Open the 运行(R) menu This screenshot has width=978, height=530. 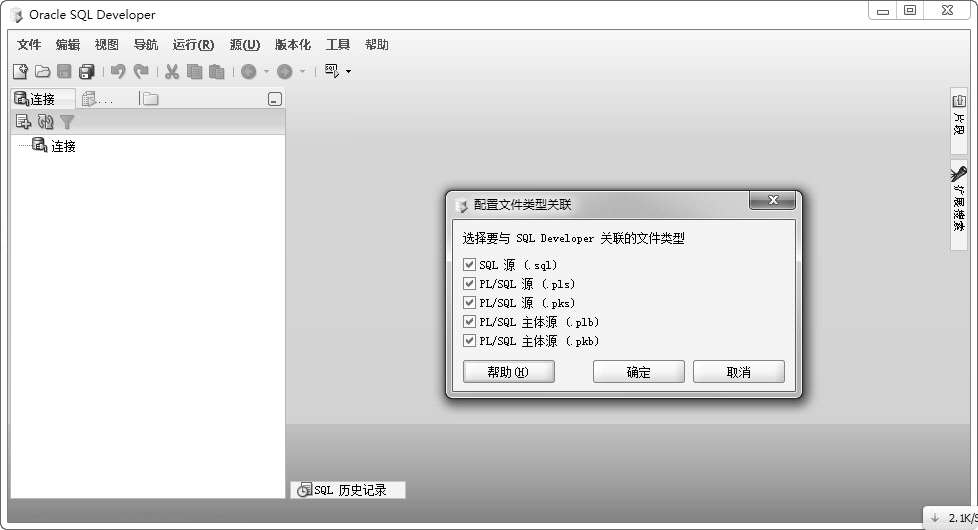click(x=193, y=44)
